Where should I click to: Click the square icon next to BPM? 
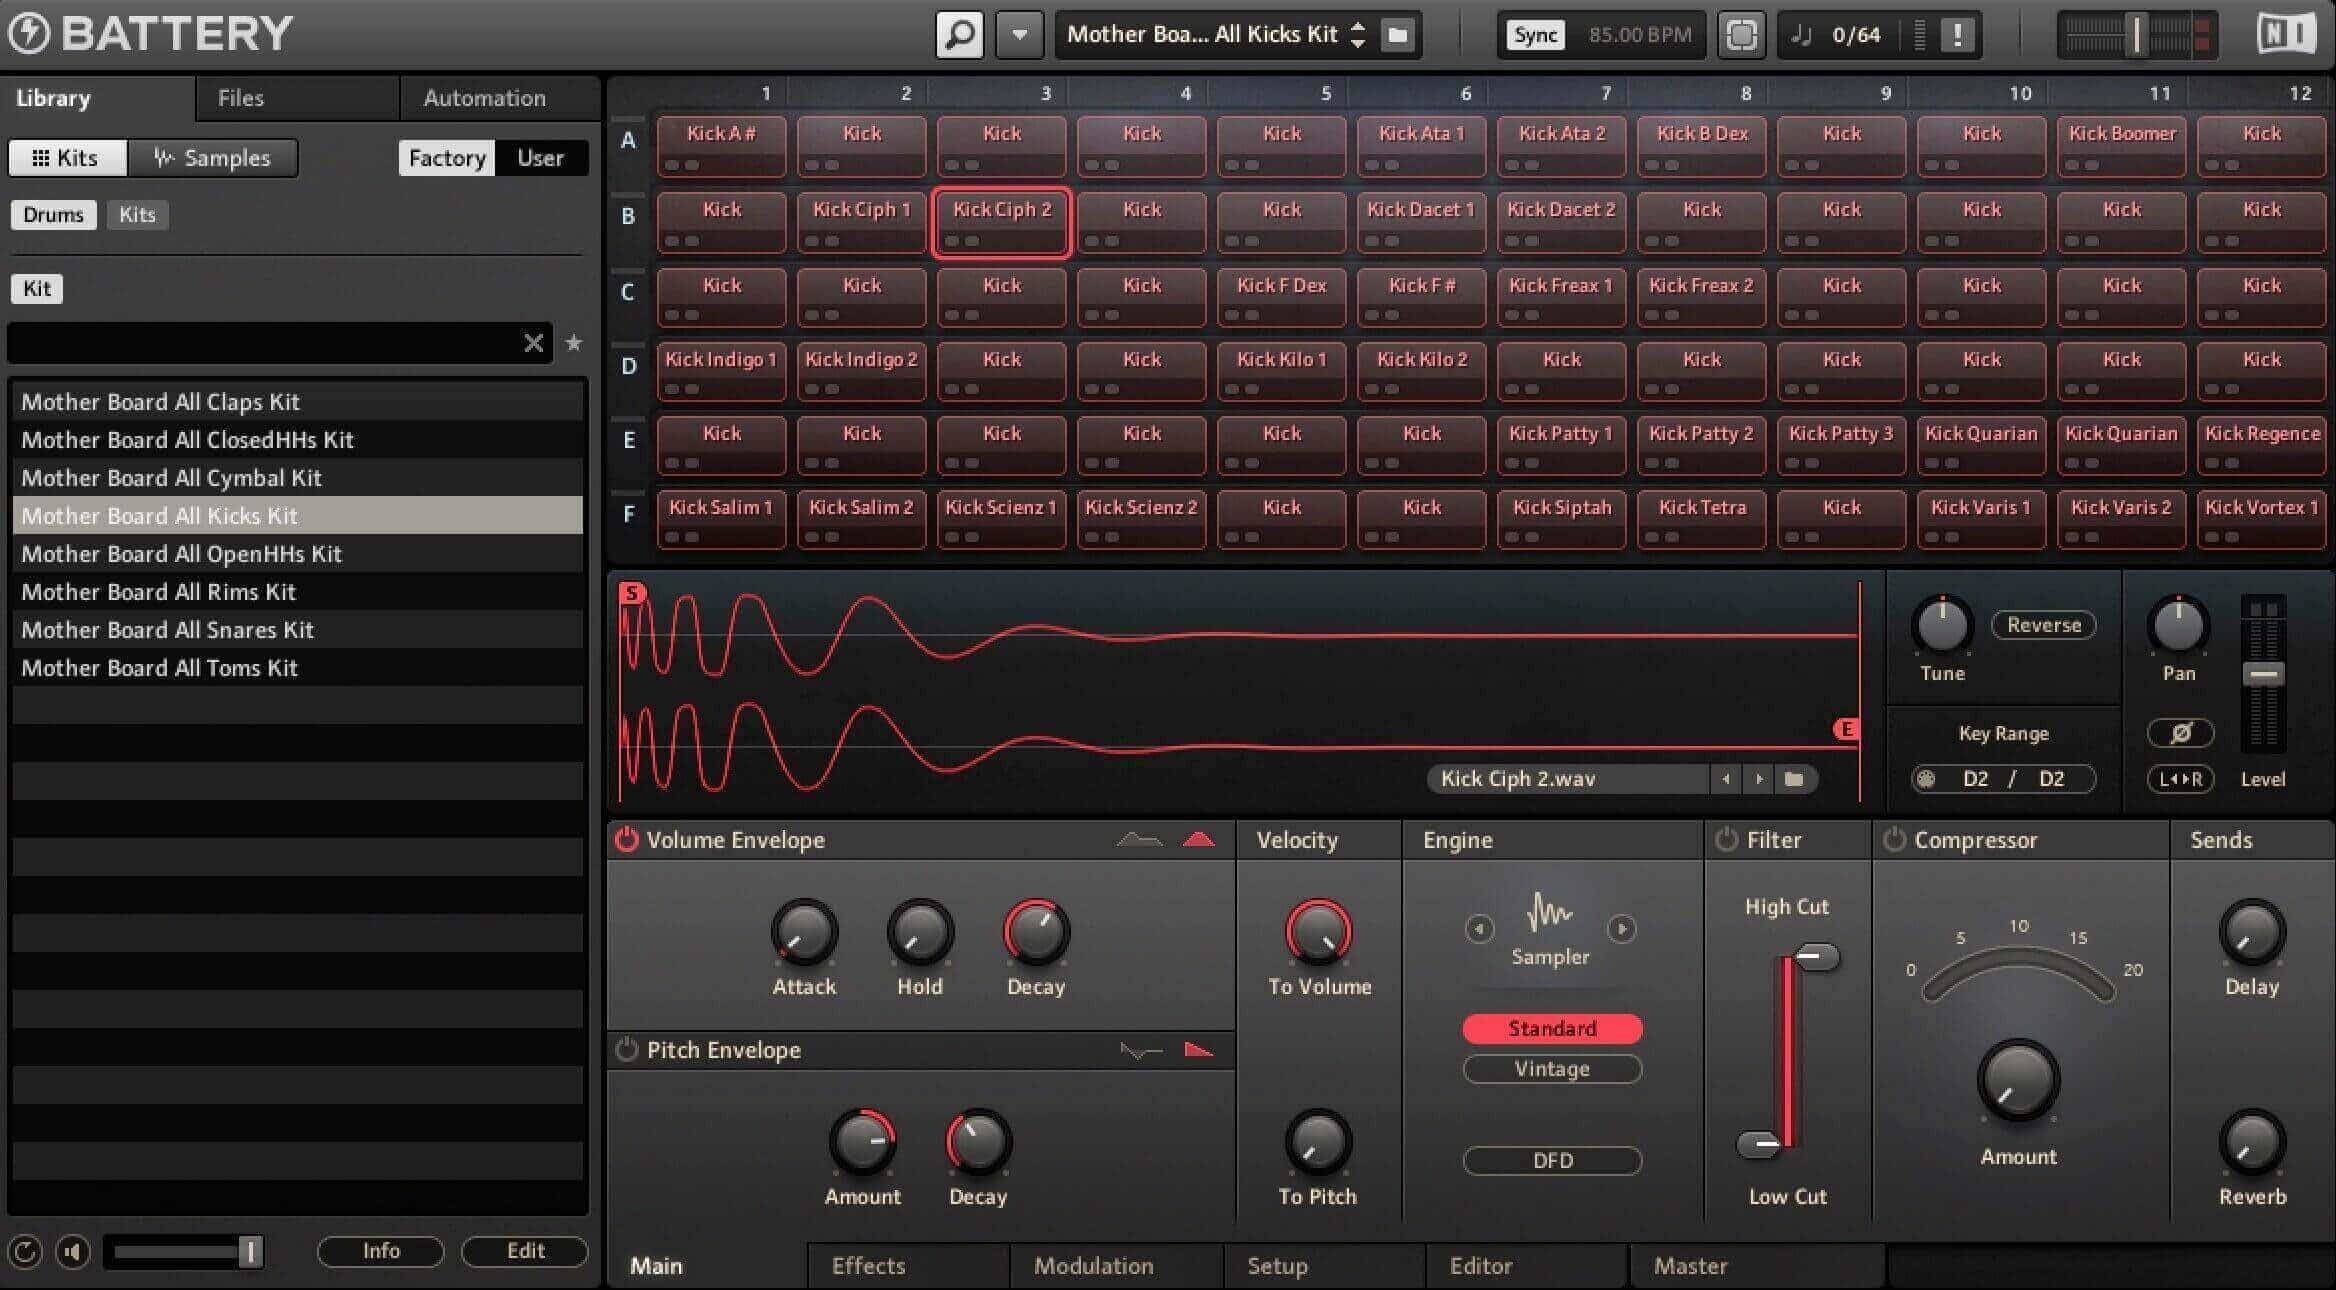point(1741,35)
